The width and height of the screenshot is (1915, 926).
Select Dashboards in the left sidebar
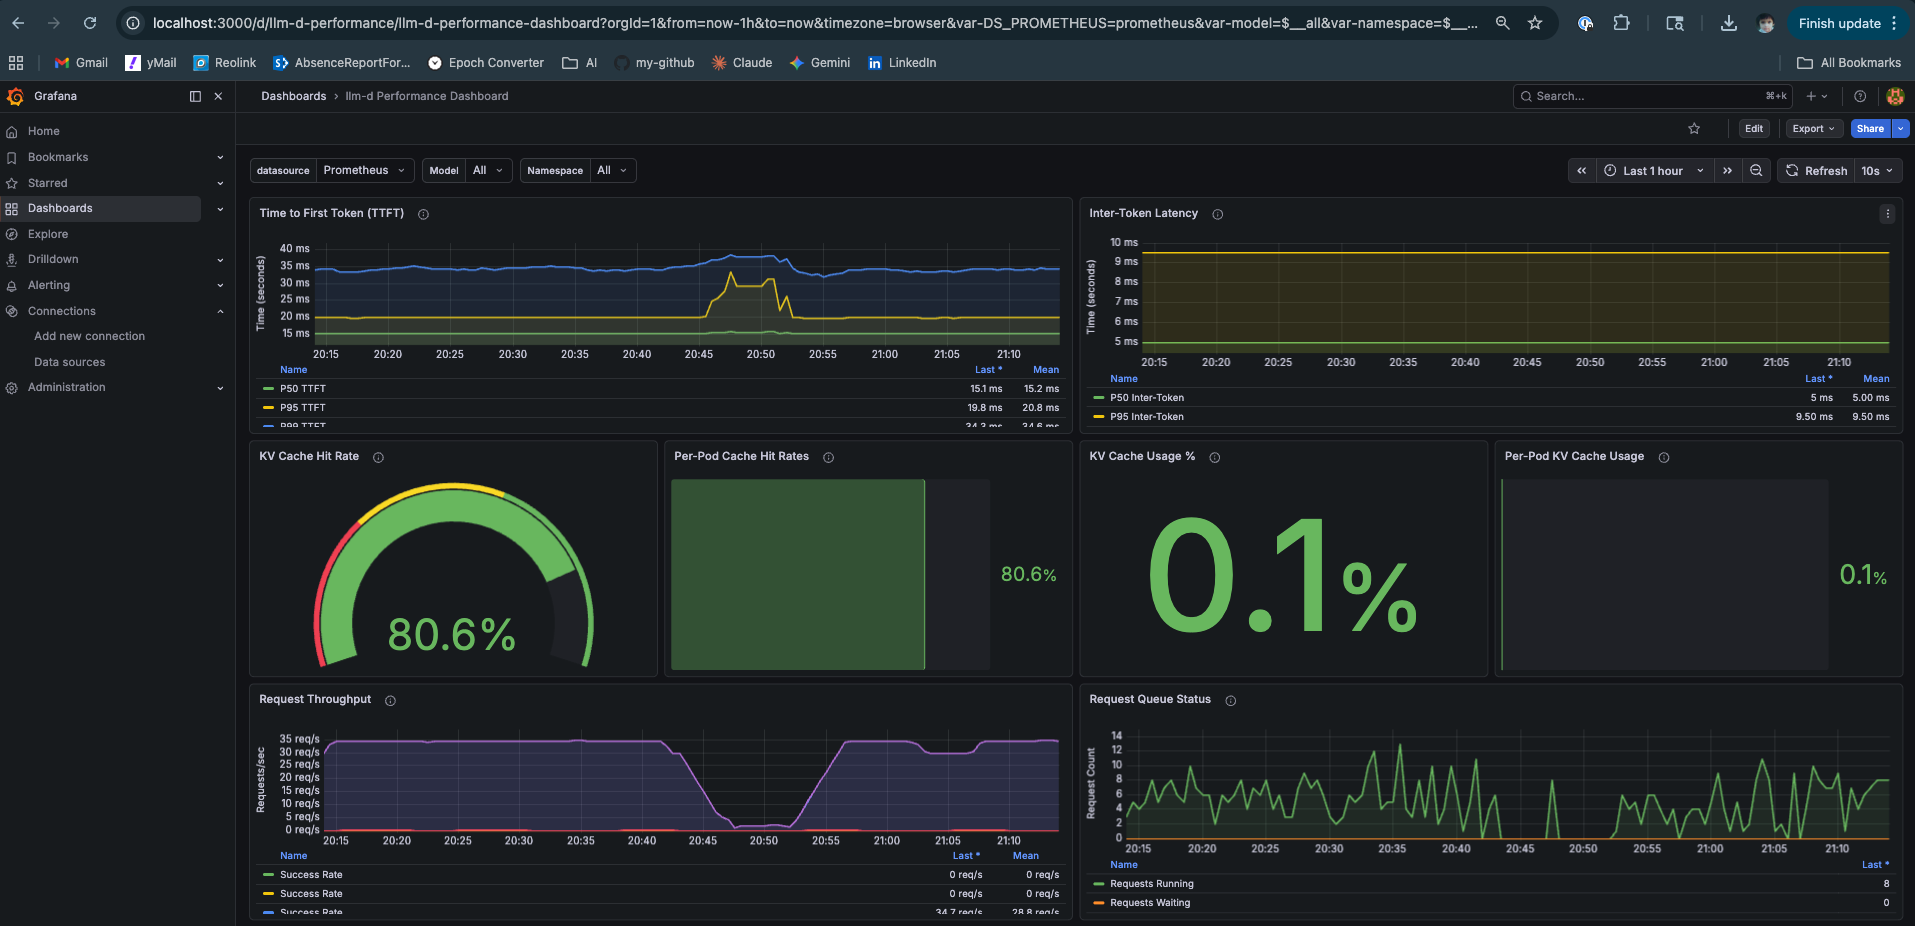(x=60, y=208)
